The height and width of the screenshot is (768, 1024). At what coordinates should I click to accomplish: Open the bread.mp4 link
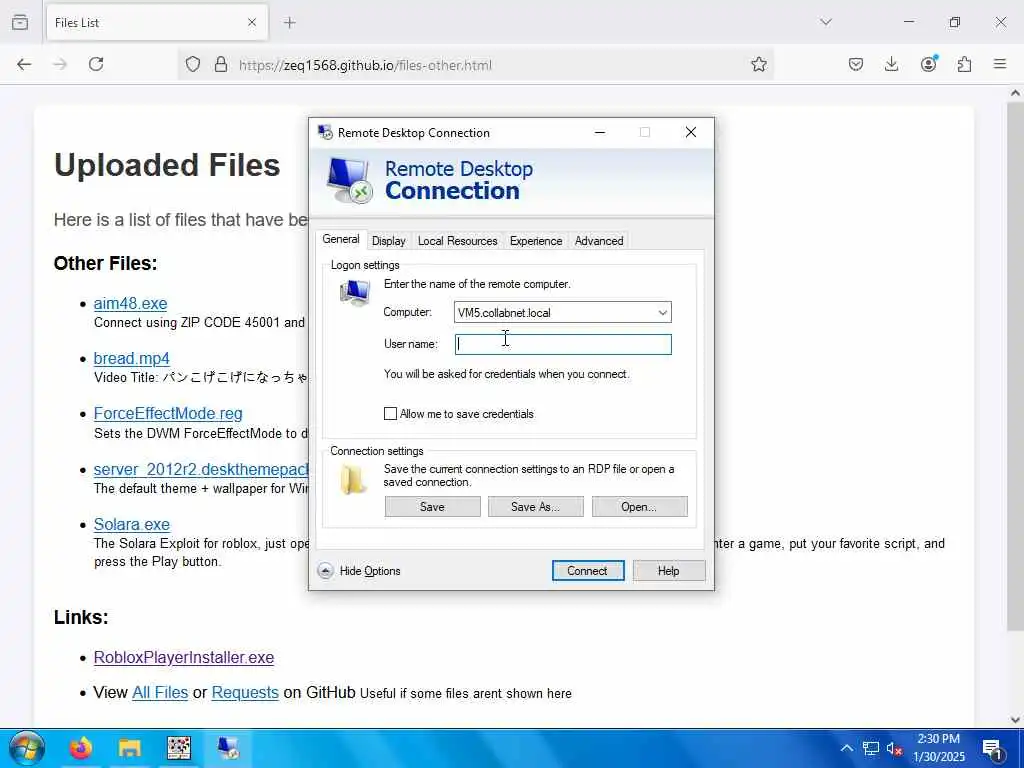click(131, 359)
